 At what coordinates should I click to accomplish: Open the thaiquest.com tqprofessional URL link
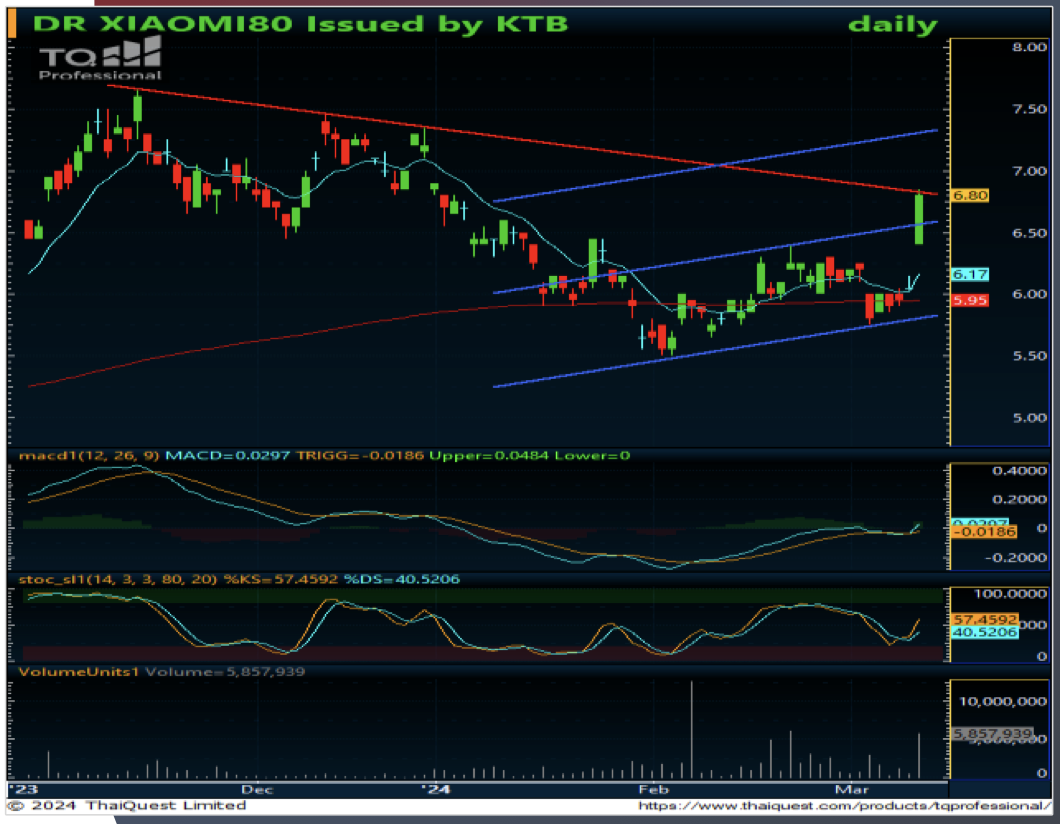coord(844,806)
